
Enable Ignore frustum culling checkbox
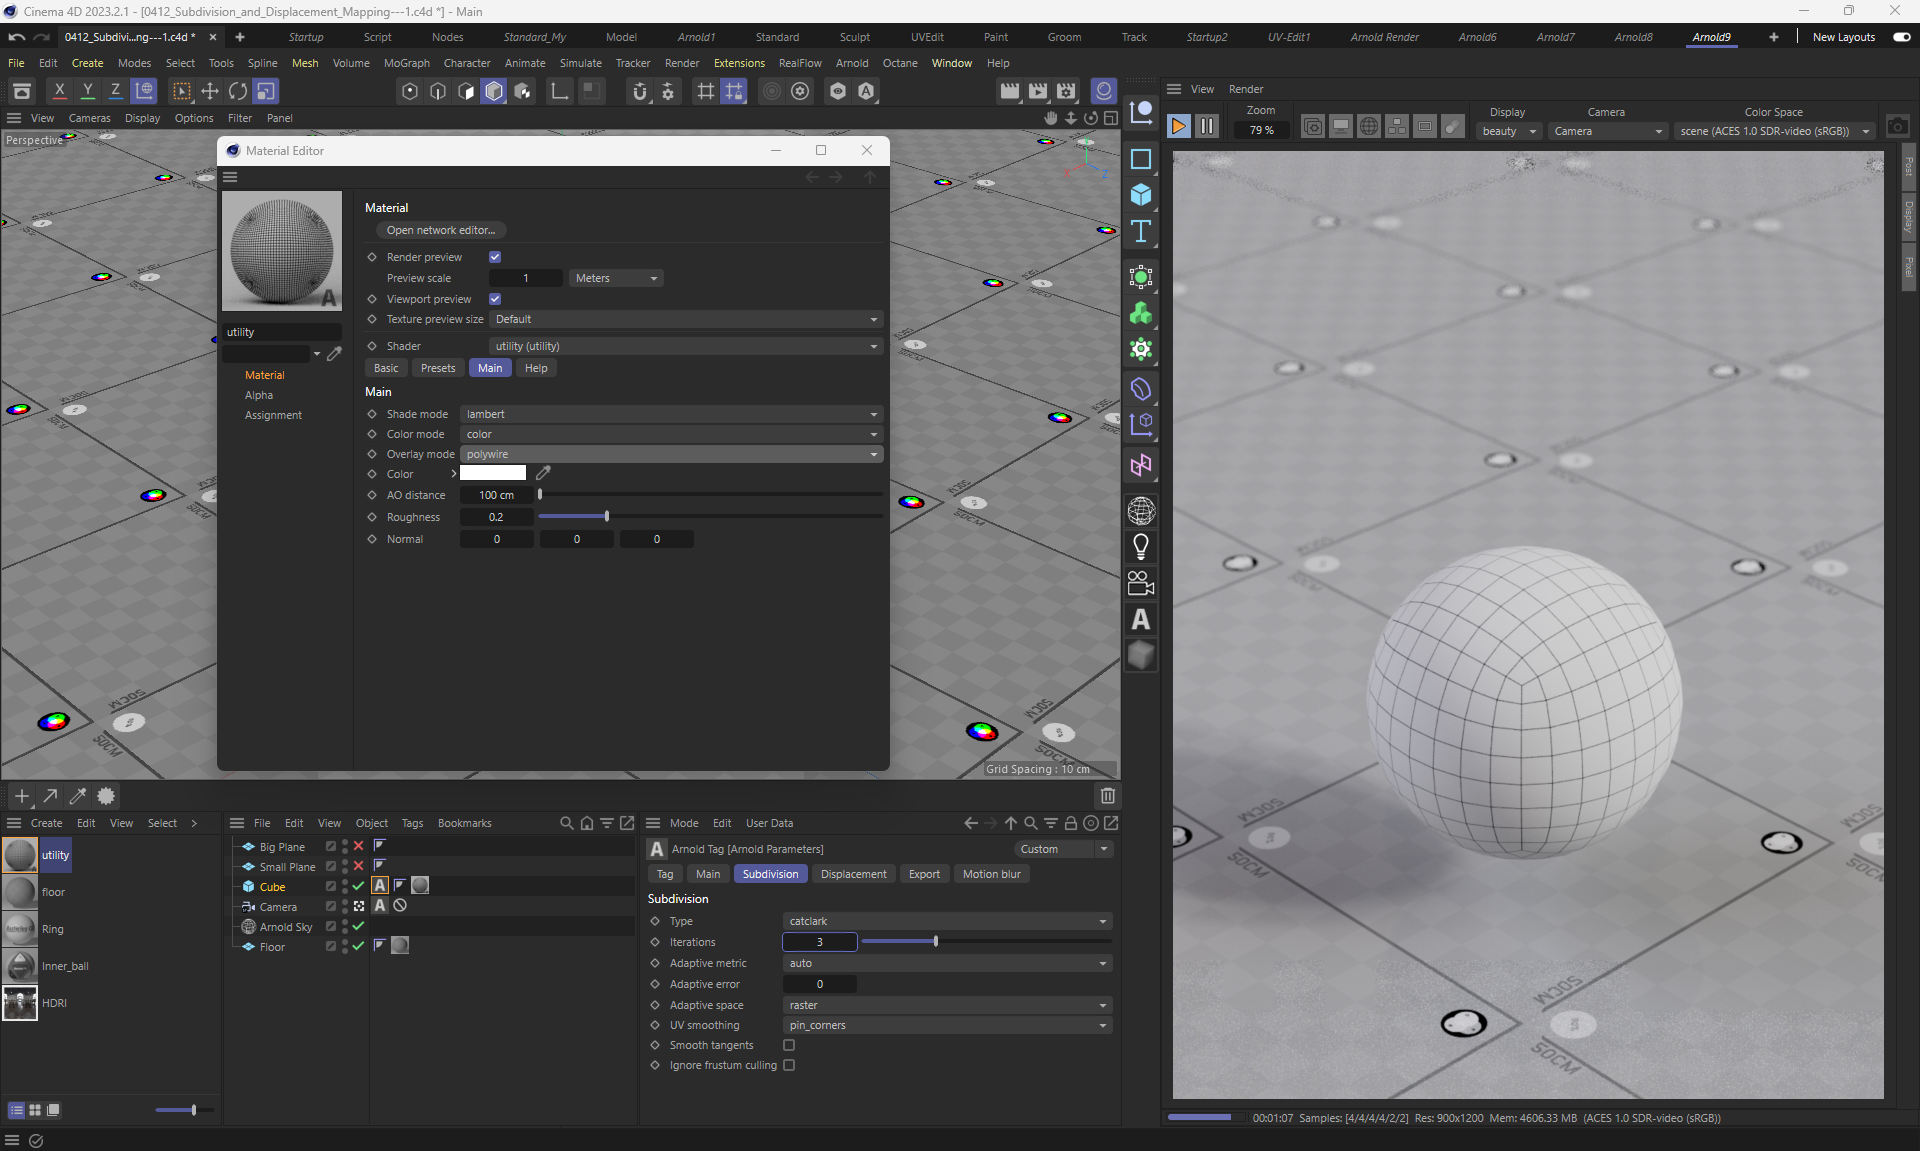(789, 1065)
